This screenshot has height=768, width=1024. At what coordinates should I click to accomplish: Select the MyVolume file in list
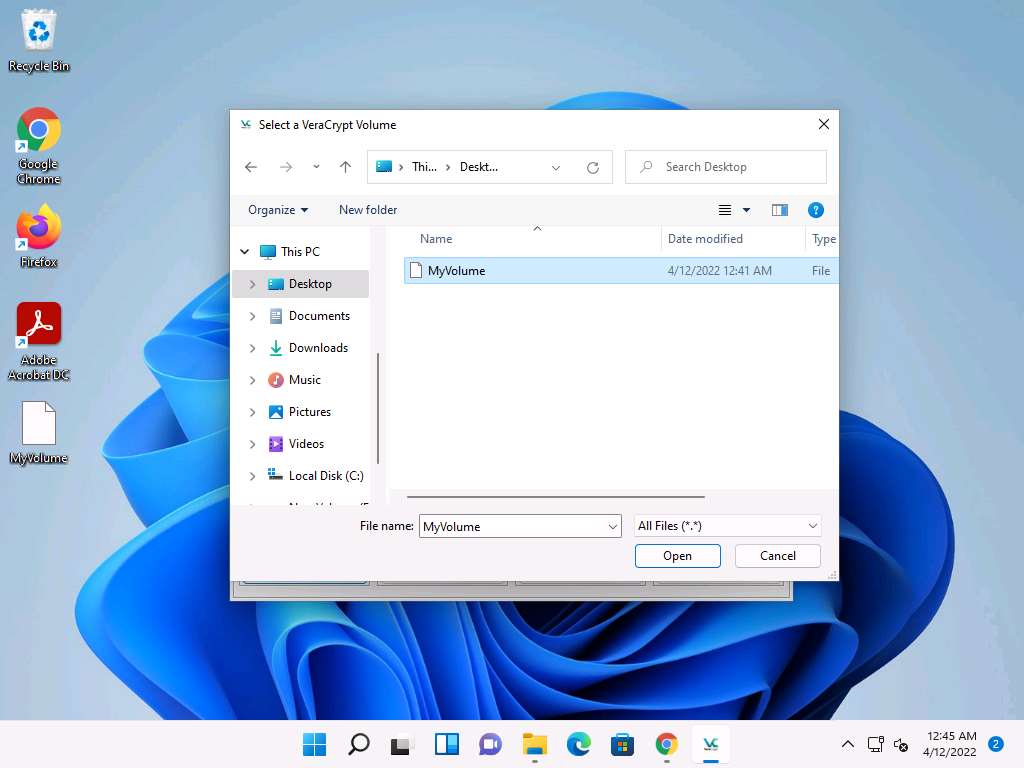456,271
